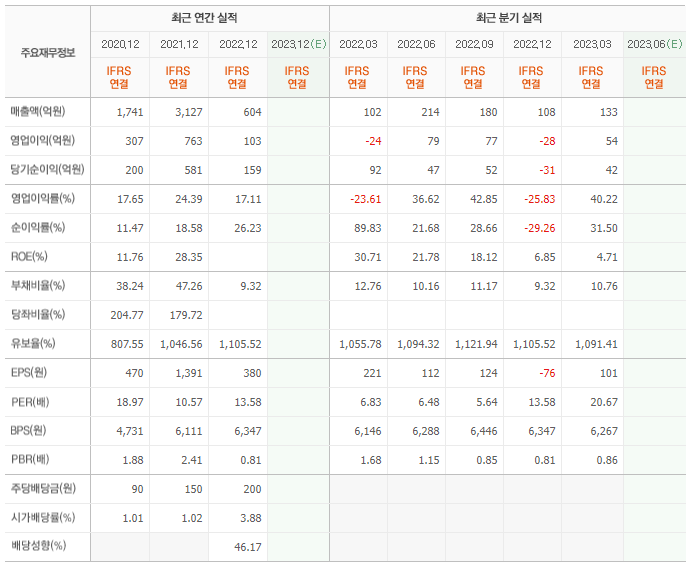This screenshot has height=565, width=693.
Task: Select estimated annual column 2023.12(E)
Action: pyautogui.click(x=299, y=44)
